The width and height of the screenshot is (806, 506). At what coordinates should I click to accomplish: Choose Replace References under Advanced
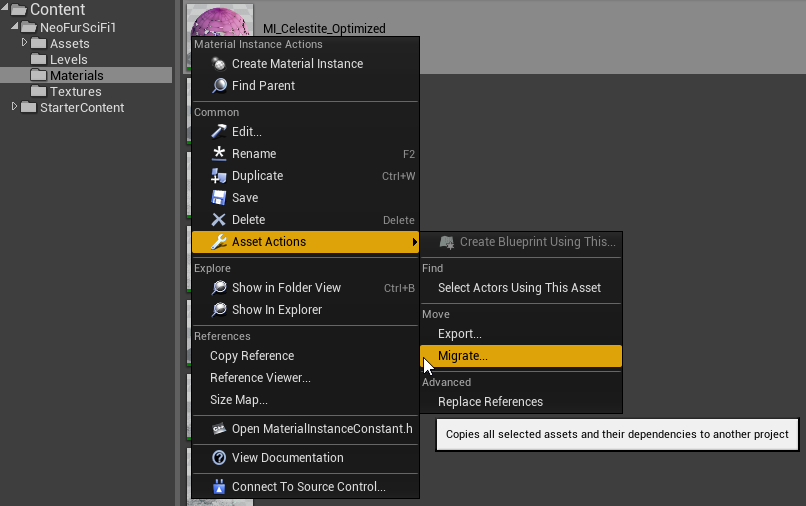tap(490, 402)
